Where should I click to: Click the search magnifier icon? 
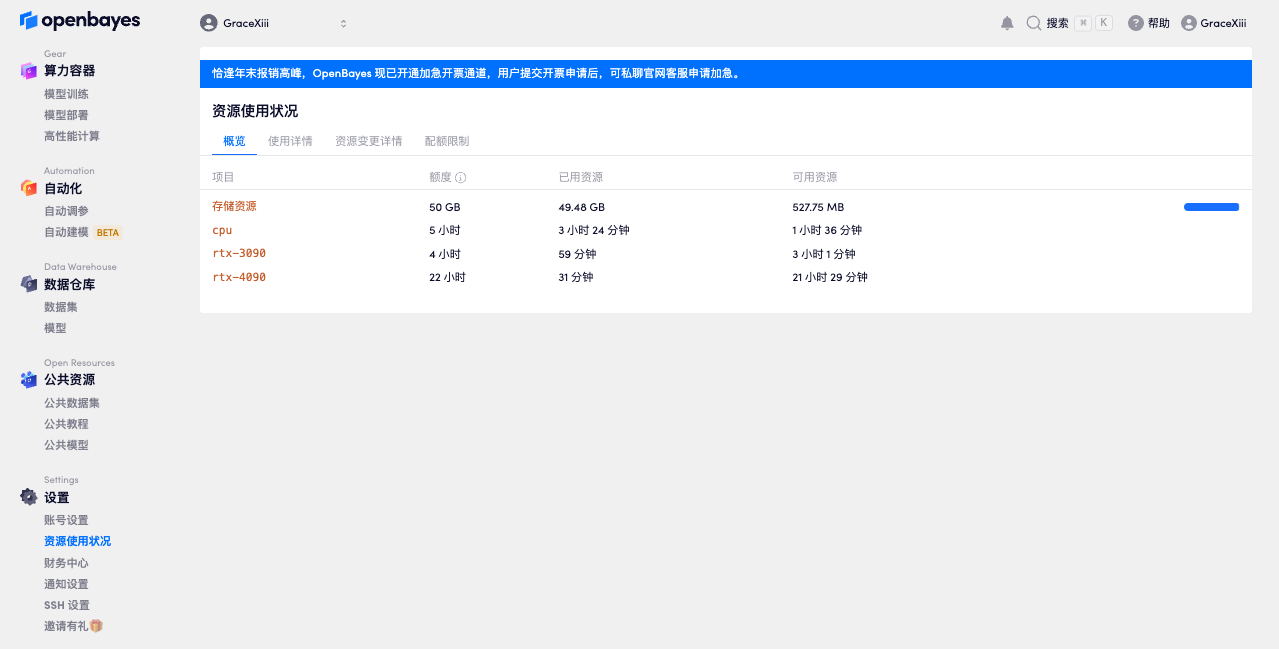point(1034,23)
